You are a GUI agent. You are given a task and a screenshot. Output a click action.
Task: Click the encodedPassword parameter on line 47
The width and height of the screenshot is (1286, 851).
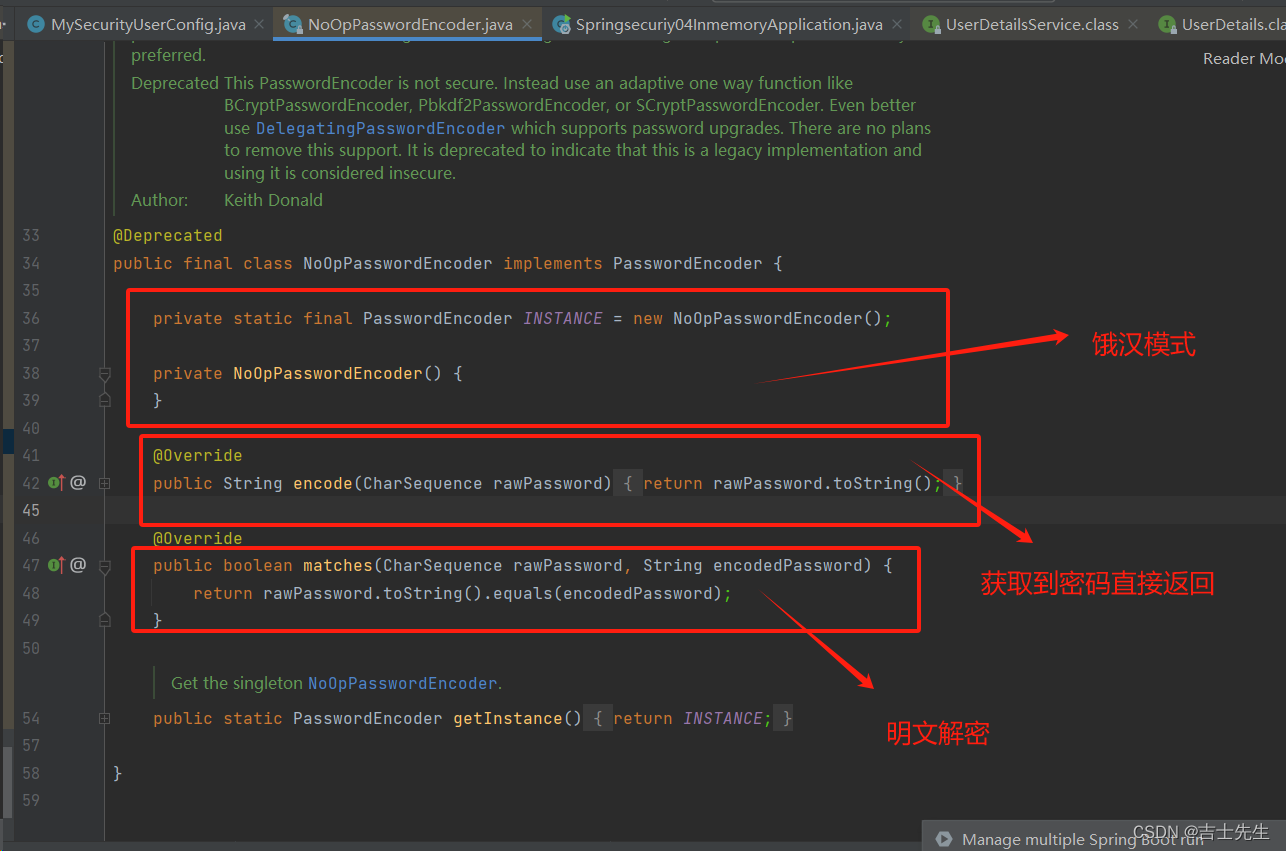787,566
